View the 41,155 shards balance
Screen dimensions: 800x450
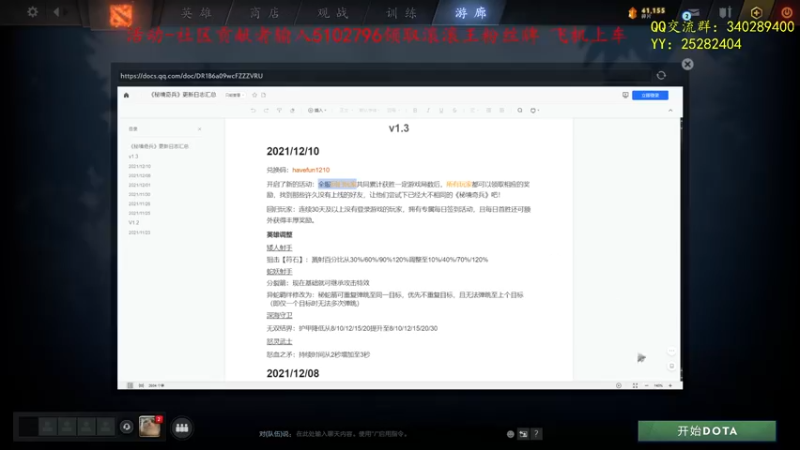click(x=647, y=12)
